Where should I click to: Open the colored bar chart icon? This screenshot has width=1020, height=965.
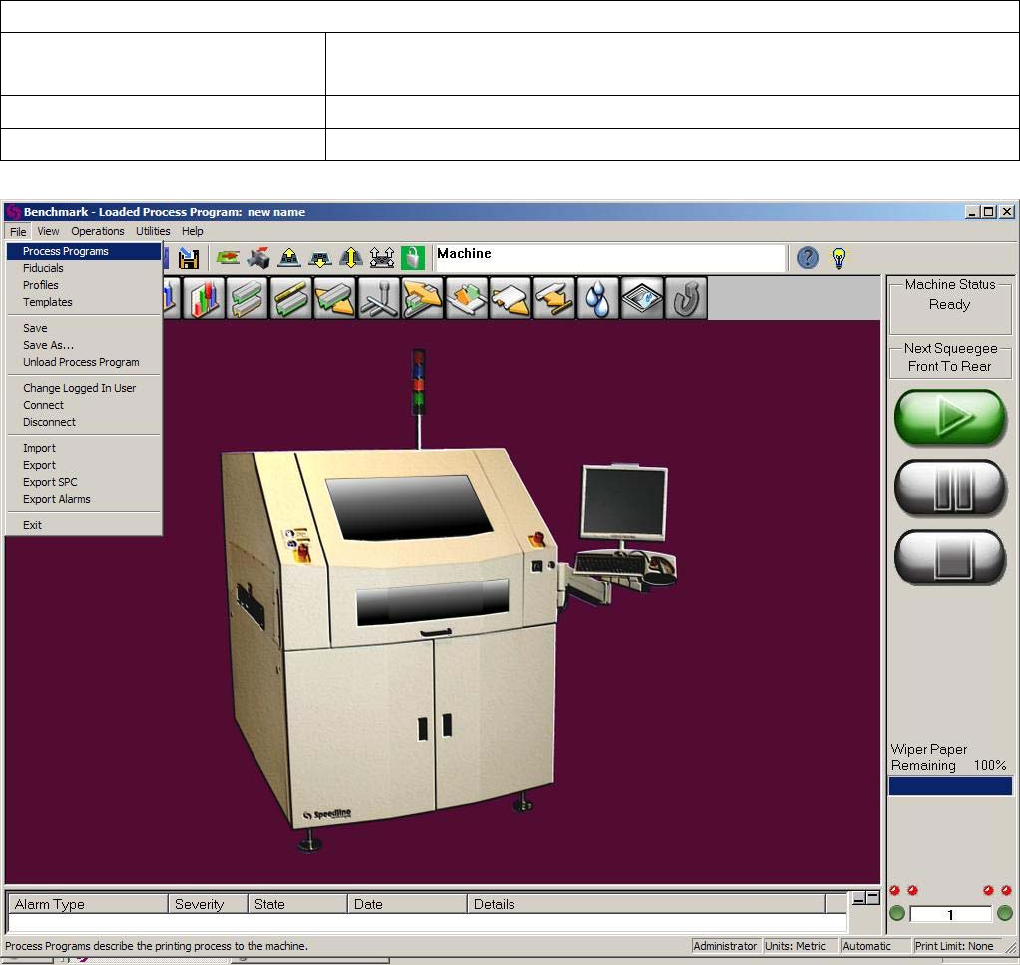pyautogui.click(x=204, y=299)
